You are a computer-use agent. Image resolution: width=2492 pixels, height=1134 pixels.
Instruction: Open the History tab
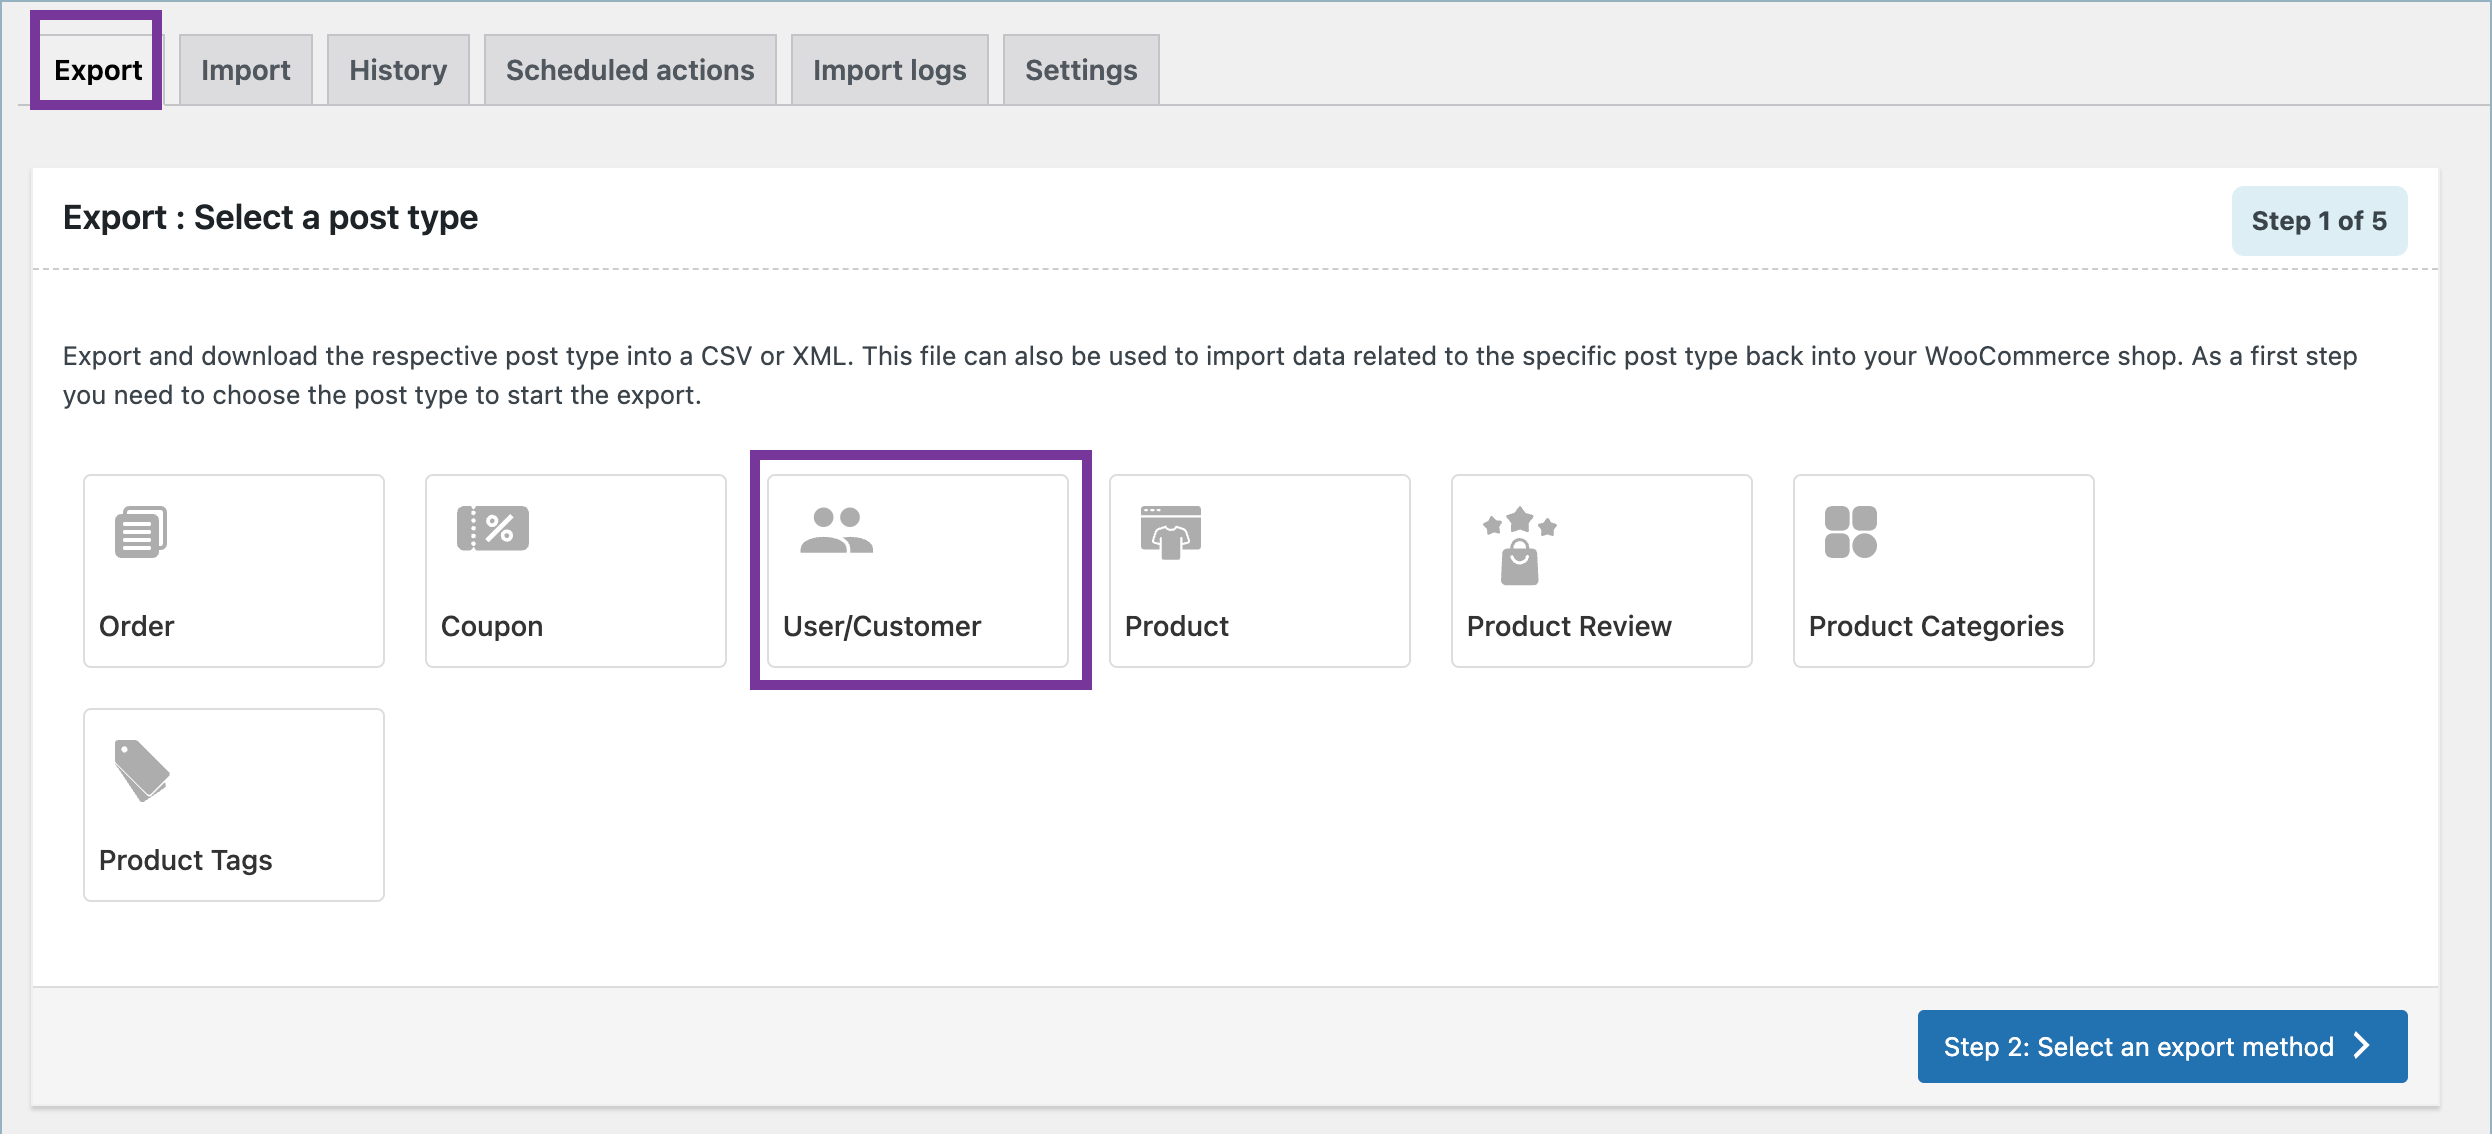(397, 69)
